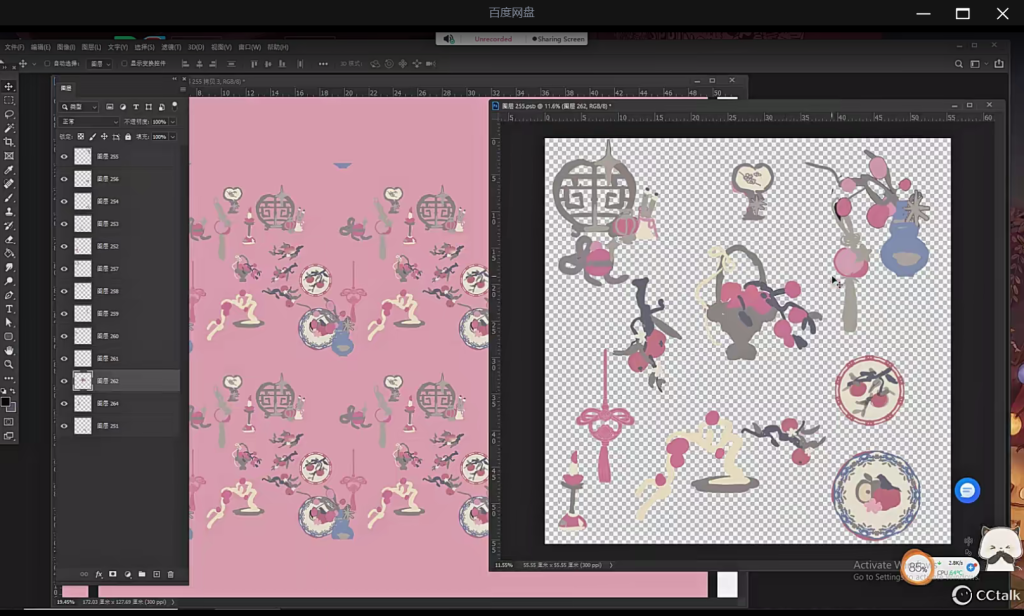Select the Magic Wand tool
1024x616 pixels.
9,128
